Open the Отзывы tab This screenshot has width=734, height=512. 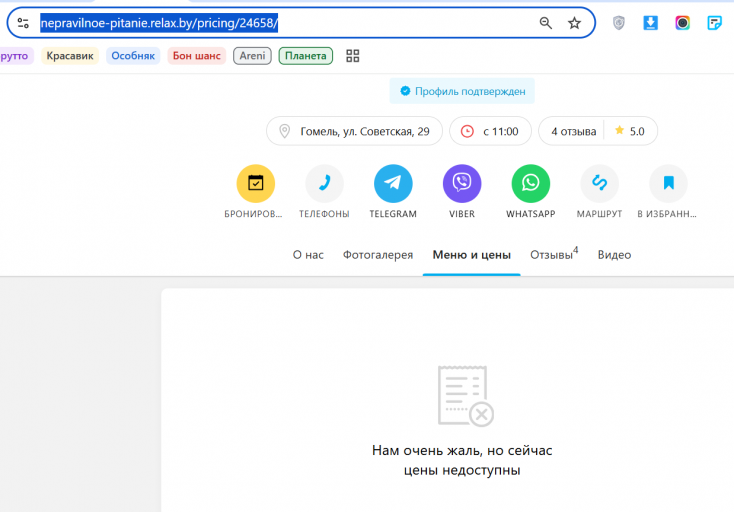[554, 254]
